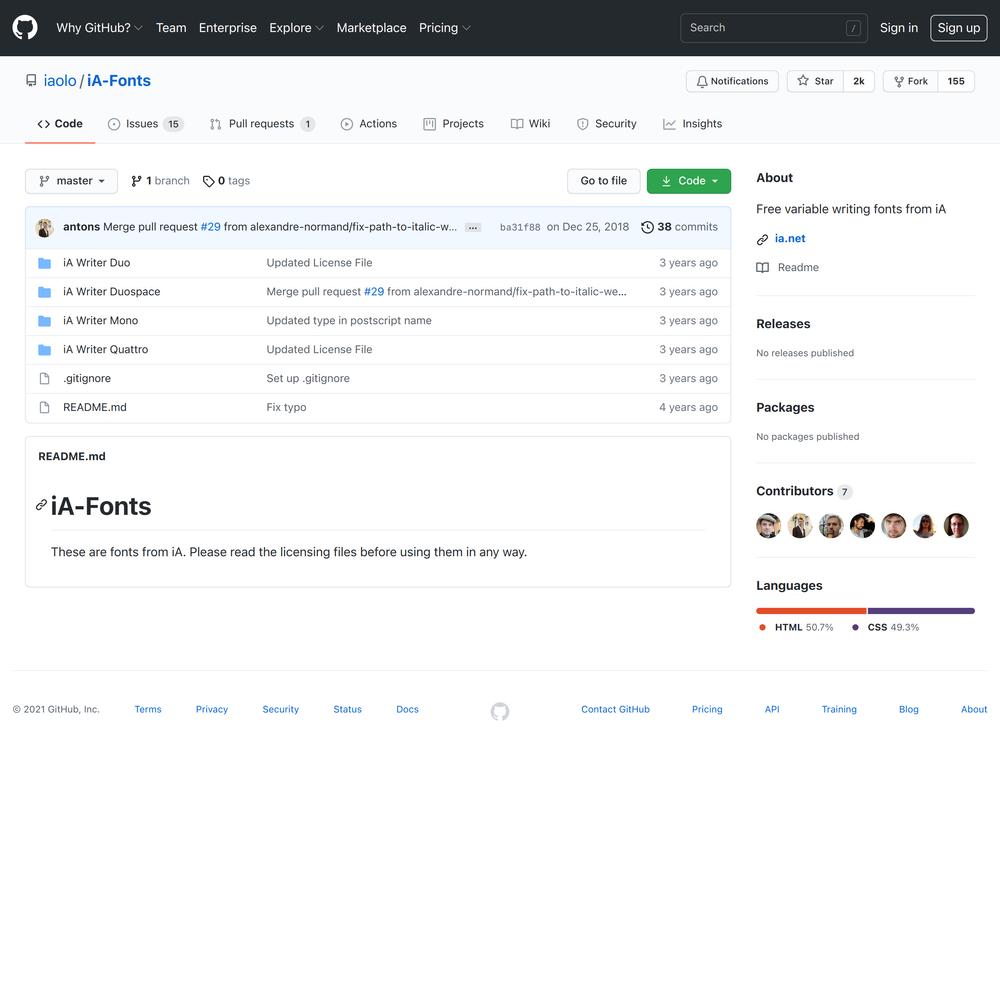
Task: Open the iA-Fonts repository title link
Action: (x=119, y=80)
